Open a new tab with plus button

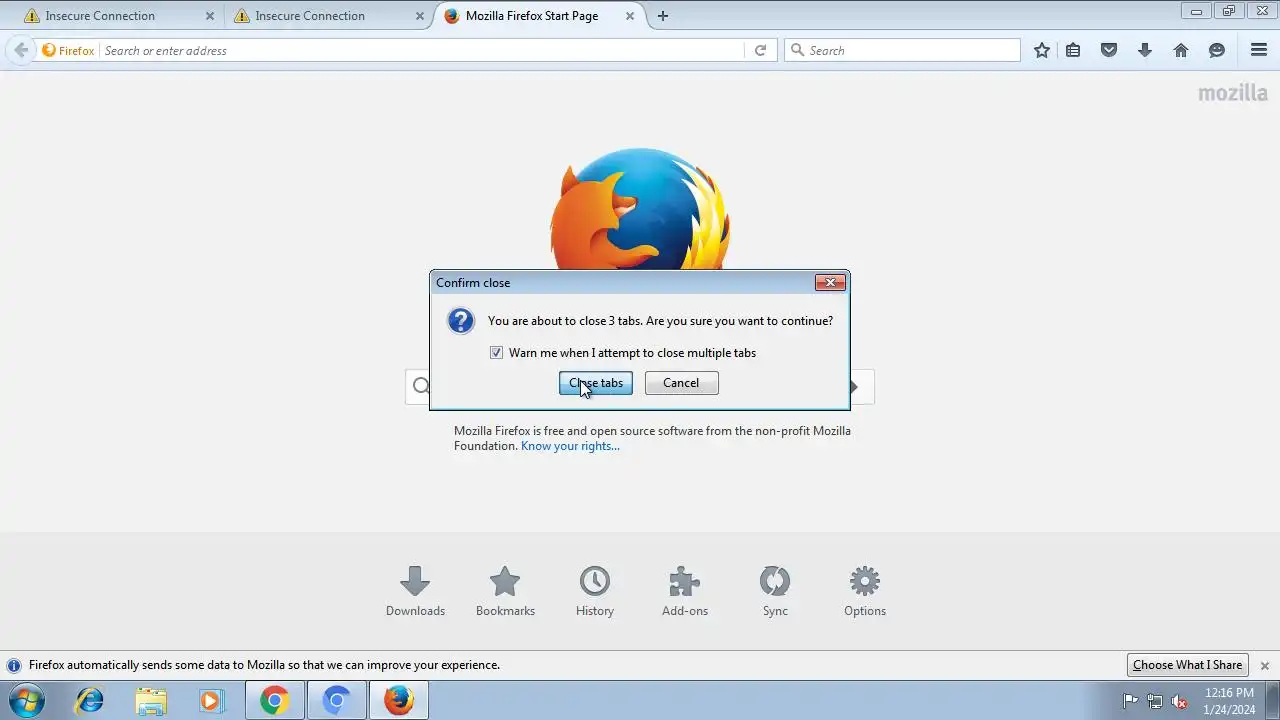(x=663, y=16)
